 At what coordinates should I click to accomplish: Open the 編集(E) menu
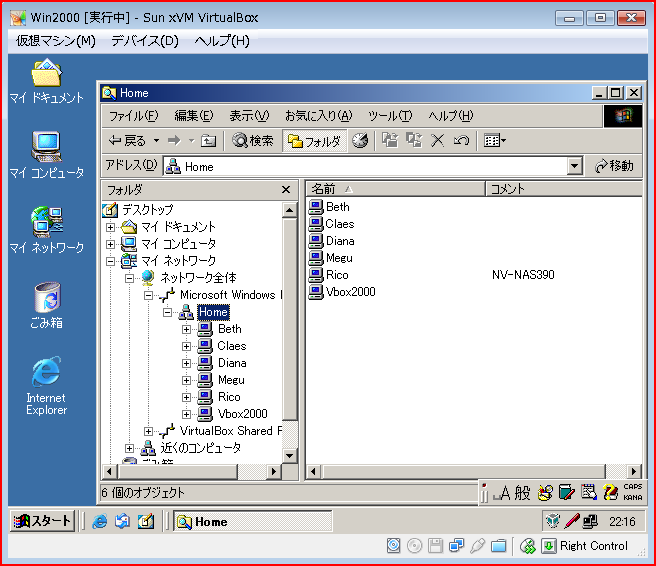coord(194,116)
